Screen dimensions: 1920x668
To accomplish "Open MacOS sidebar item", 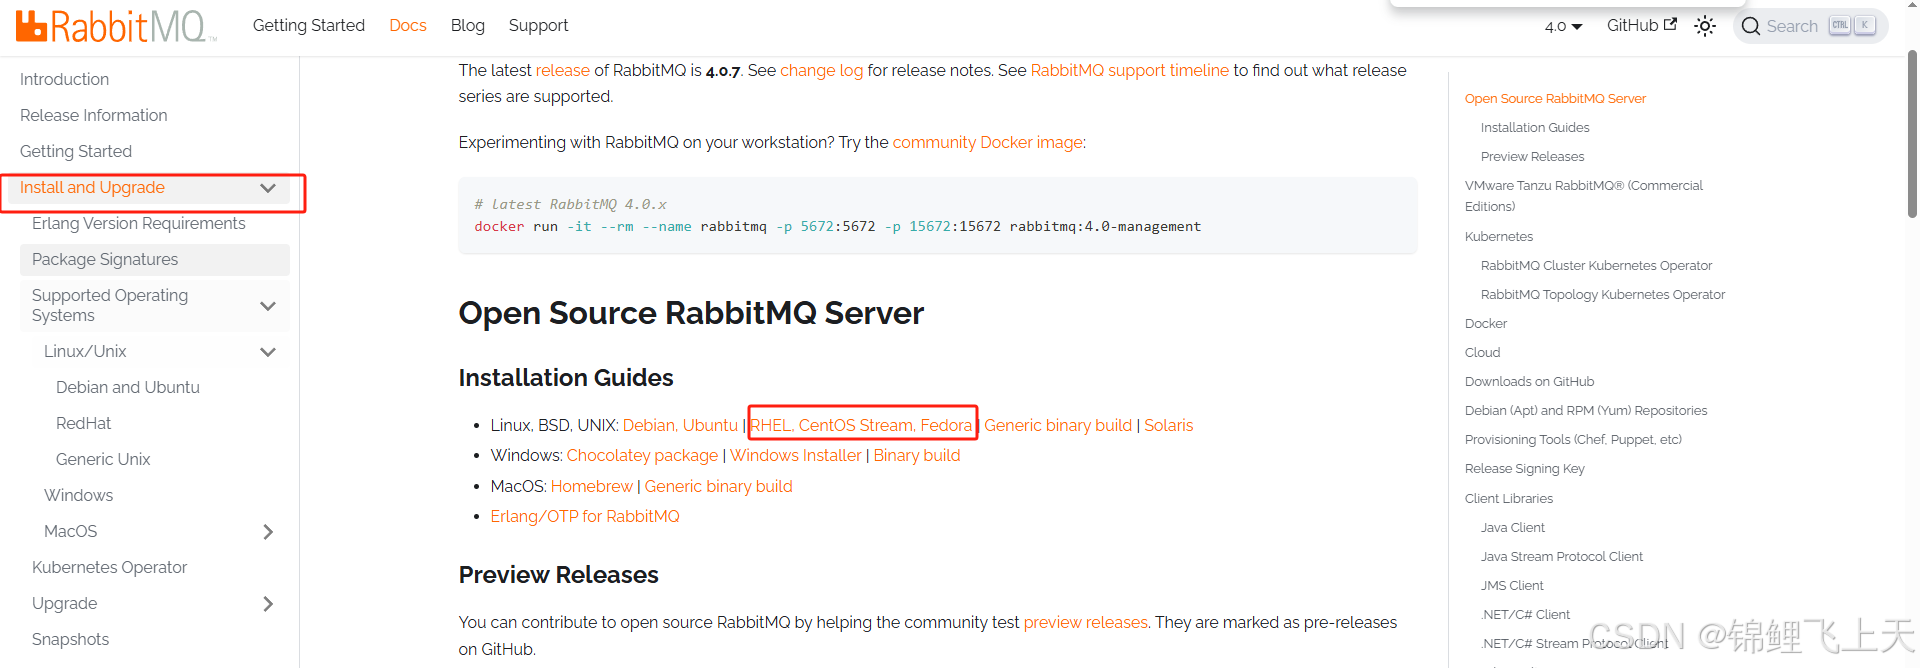I will (71, 531).
